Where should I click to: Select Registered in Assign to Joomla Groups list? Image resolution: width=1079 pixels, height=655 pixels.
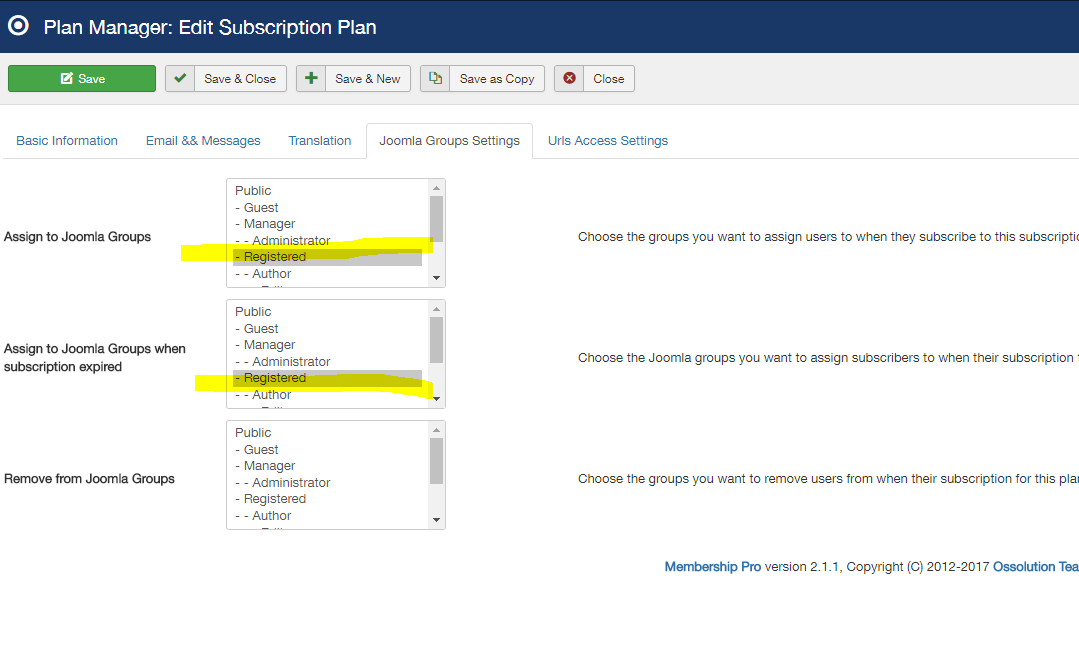tap(328, 257)
